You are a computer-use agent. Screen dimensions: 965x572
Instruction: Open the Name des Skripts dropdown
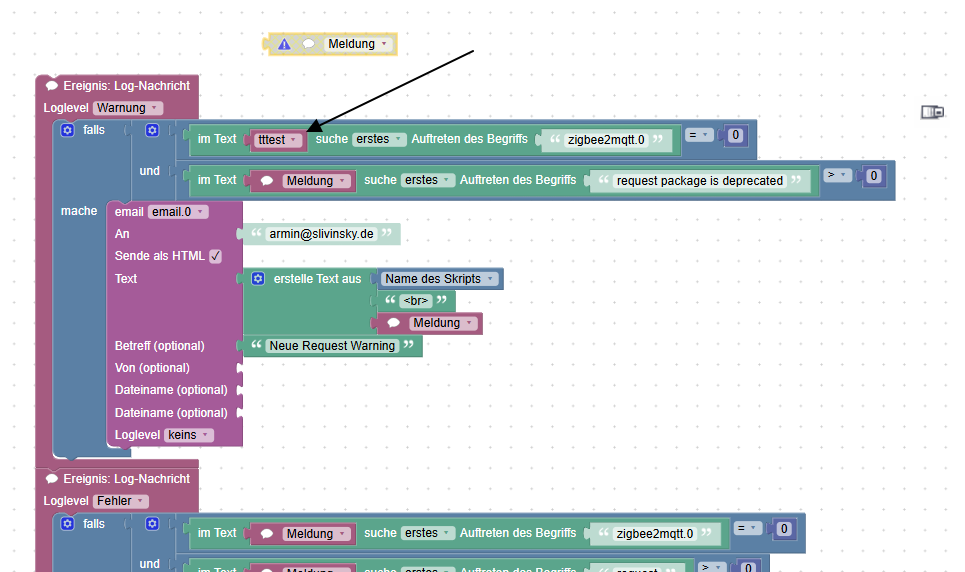click(440, 279)
